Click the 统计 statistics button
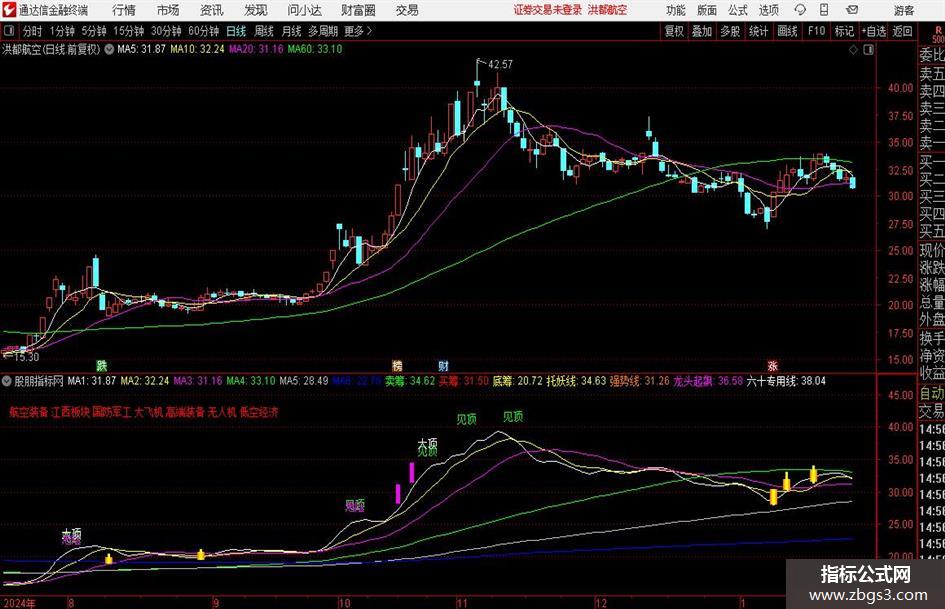The image size is (945, 609). coord(758,31)
